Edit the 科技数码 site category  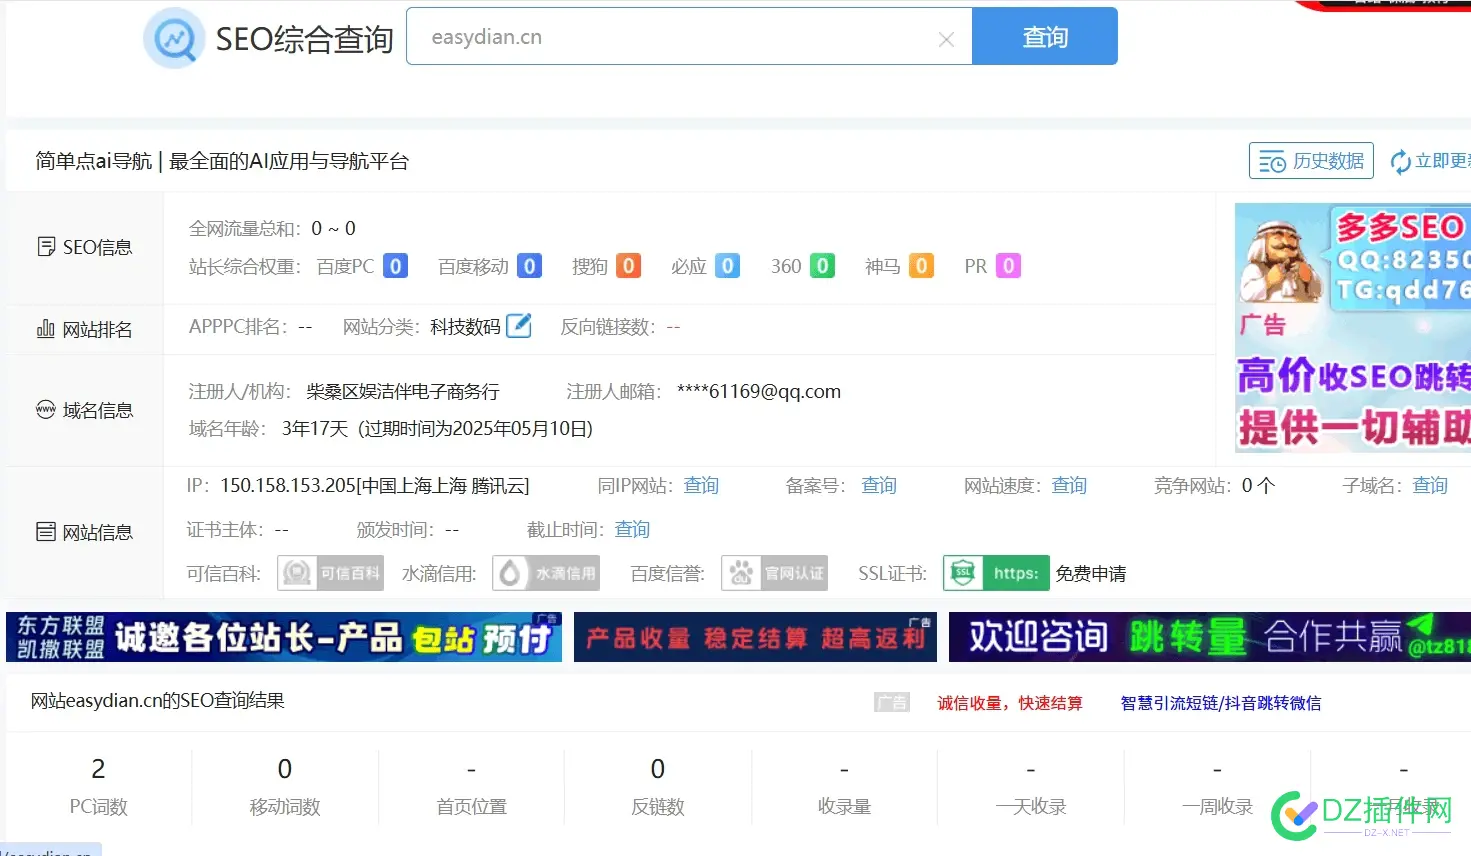519,326
